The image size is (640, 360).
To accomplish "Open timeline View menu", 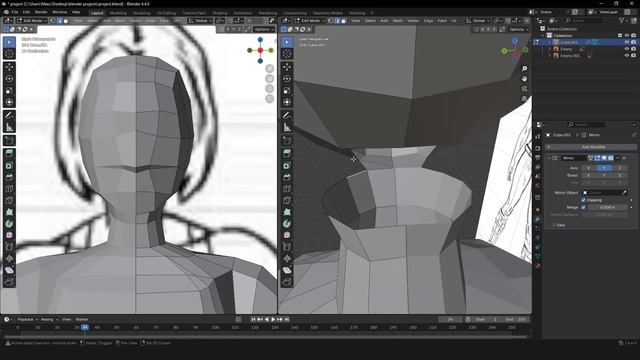I will pyautogui.click(x=67, y=320).
